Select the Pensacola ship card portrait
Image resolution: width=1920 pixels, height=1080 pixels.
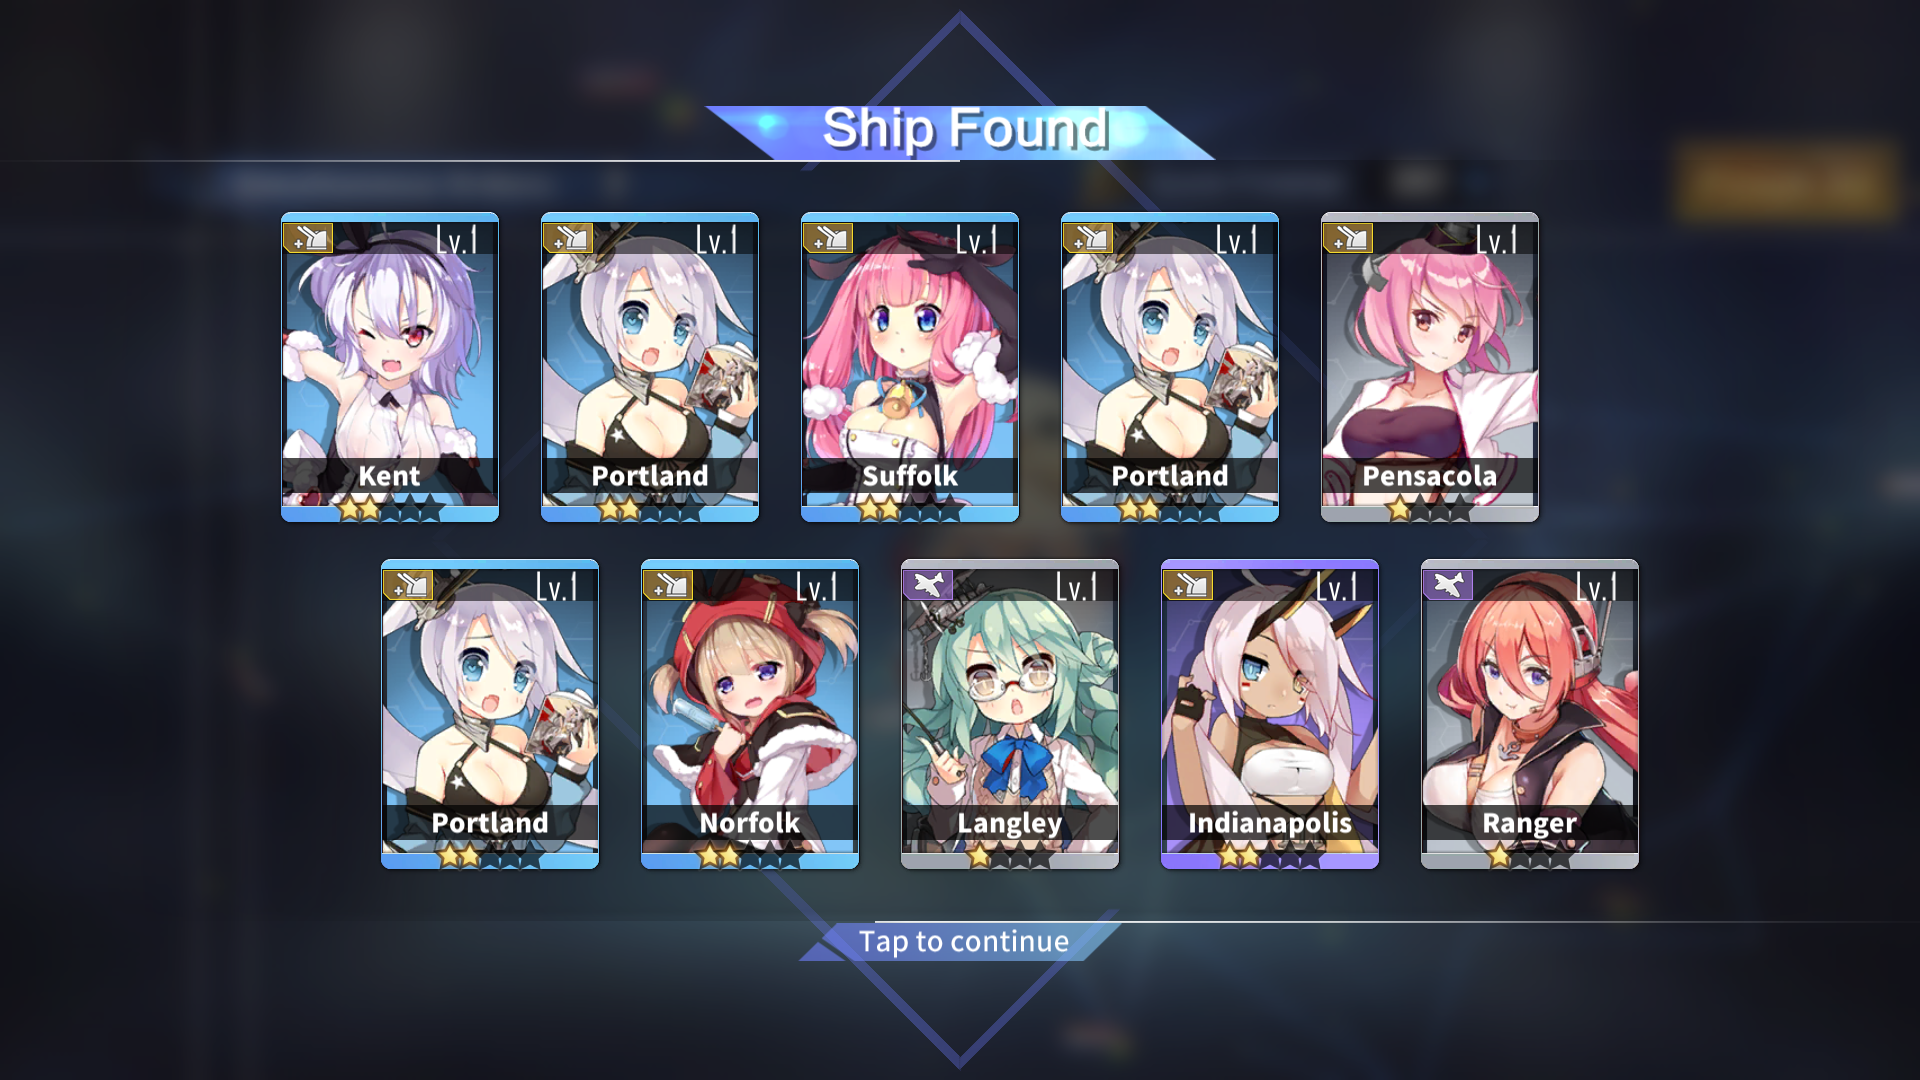(x=1430, y=367)
